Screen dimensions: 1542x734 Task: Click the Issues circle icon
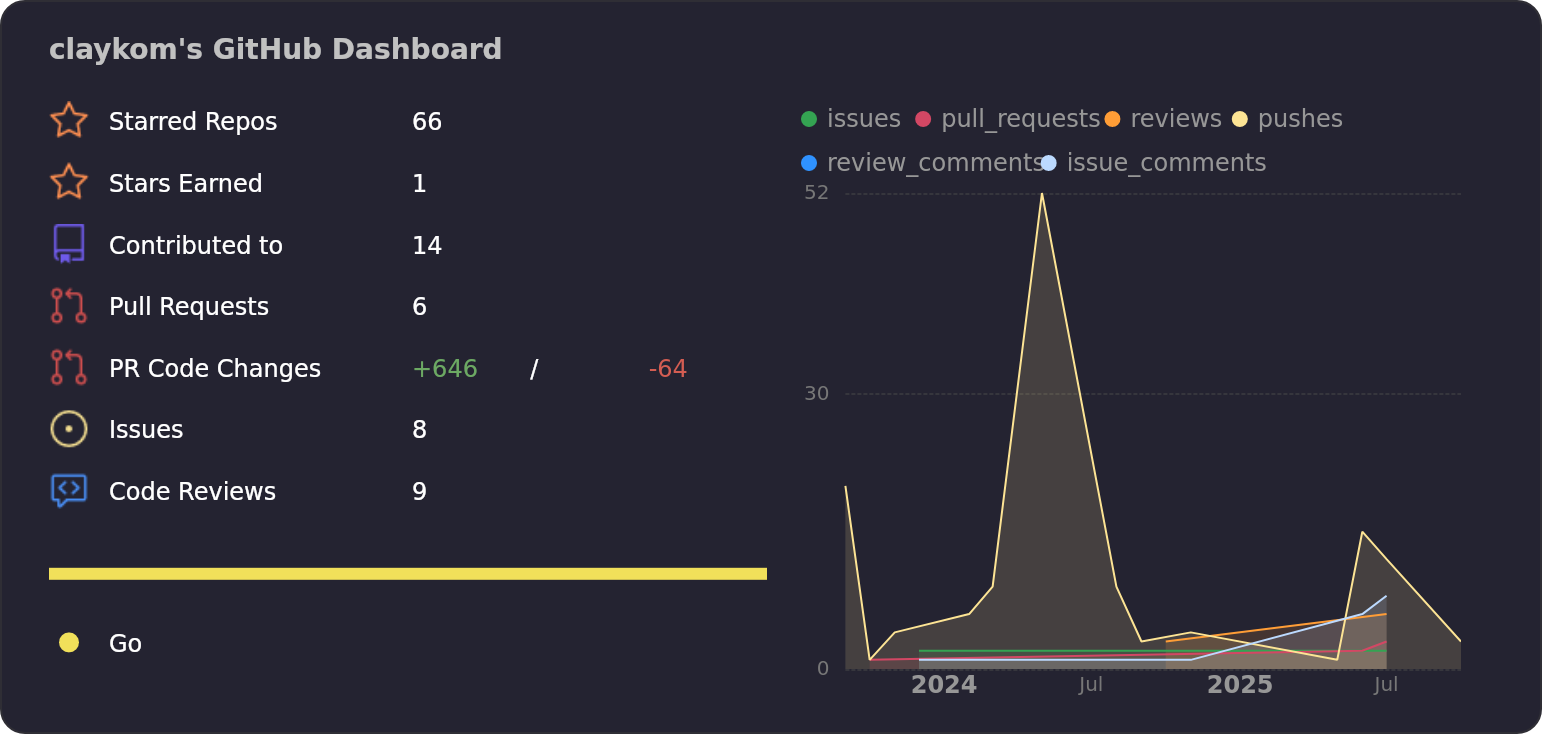click(x=69, y=429)
